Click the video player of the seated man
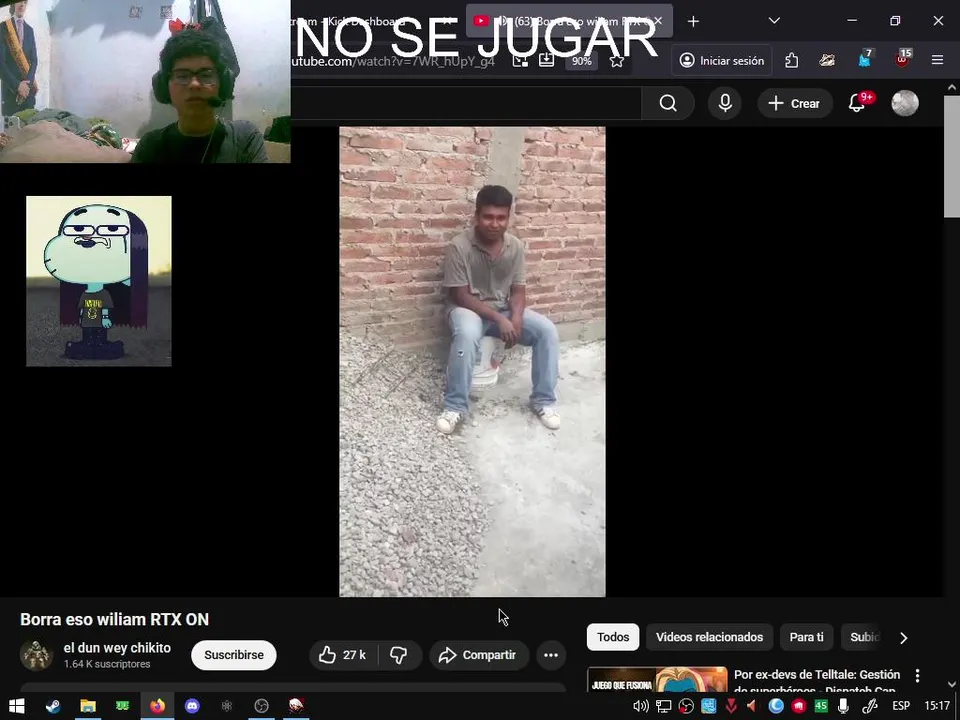The image size is (960, 720). [472, 361]
